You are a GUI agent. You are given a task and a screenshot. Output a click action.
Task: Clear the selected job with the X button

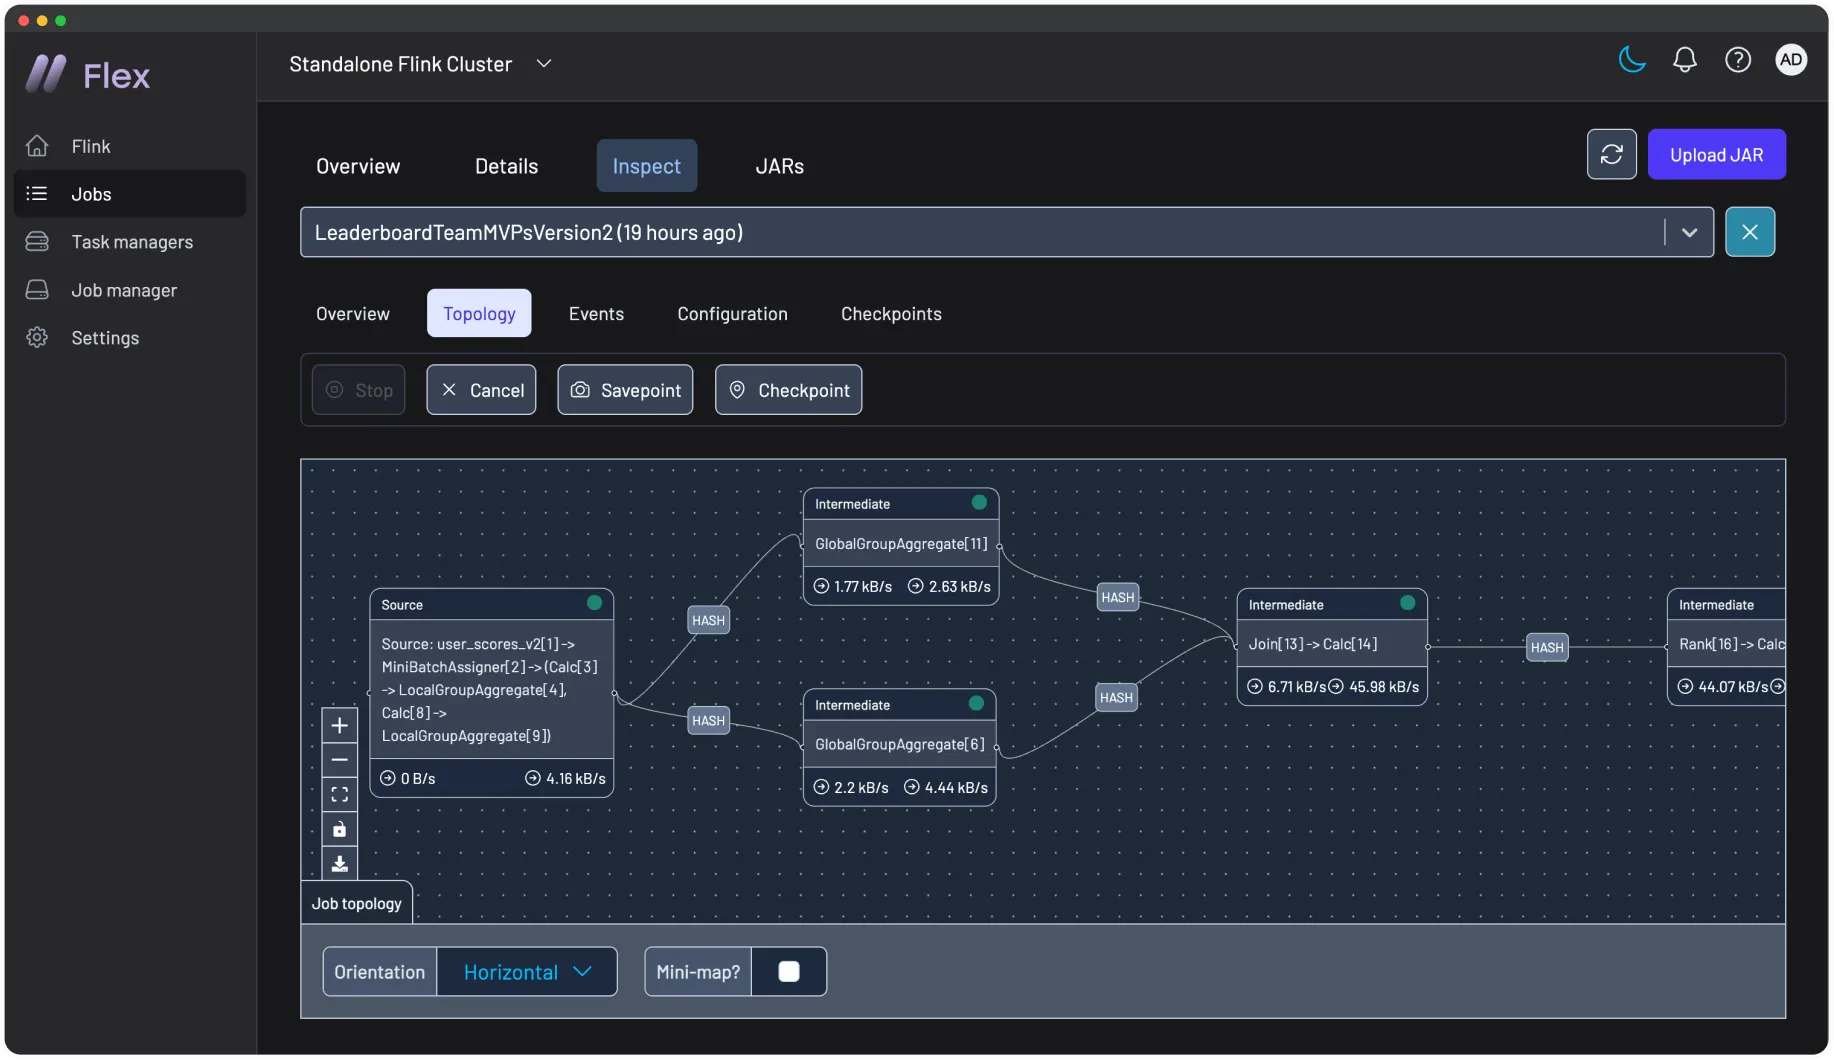coord(1749,232)
